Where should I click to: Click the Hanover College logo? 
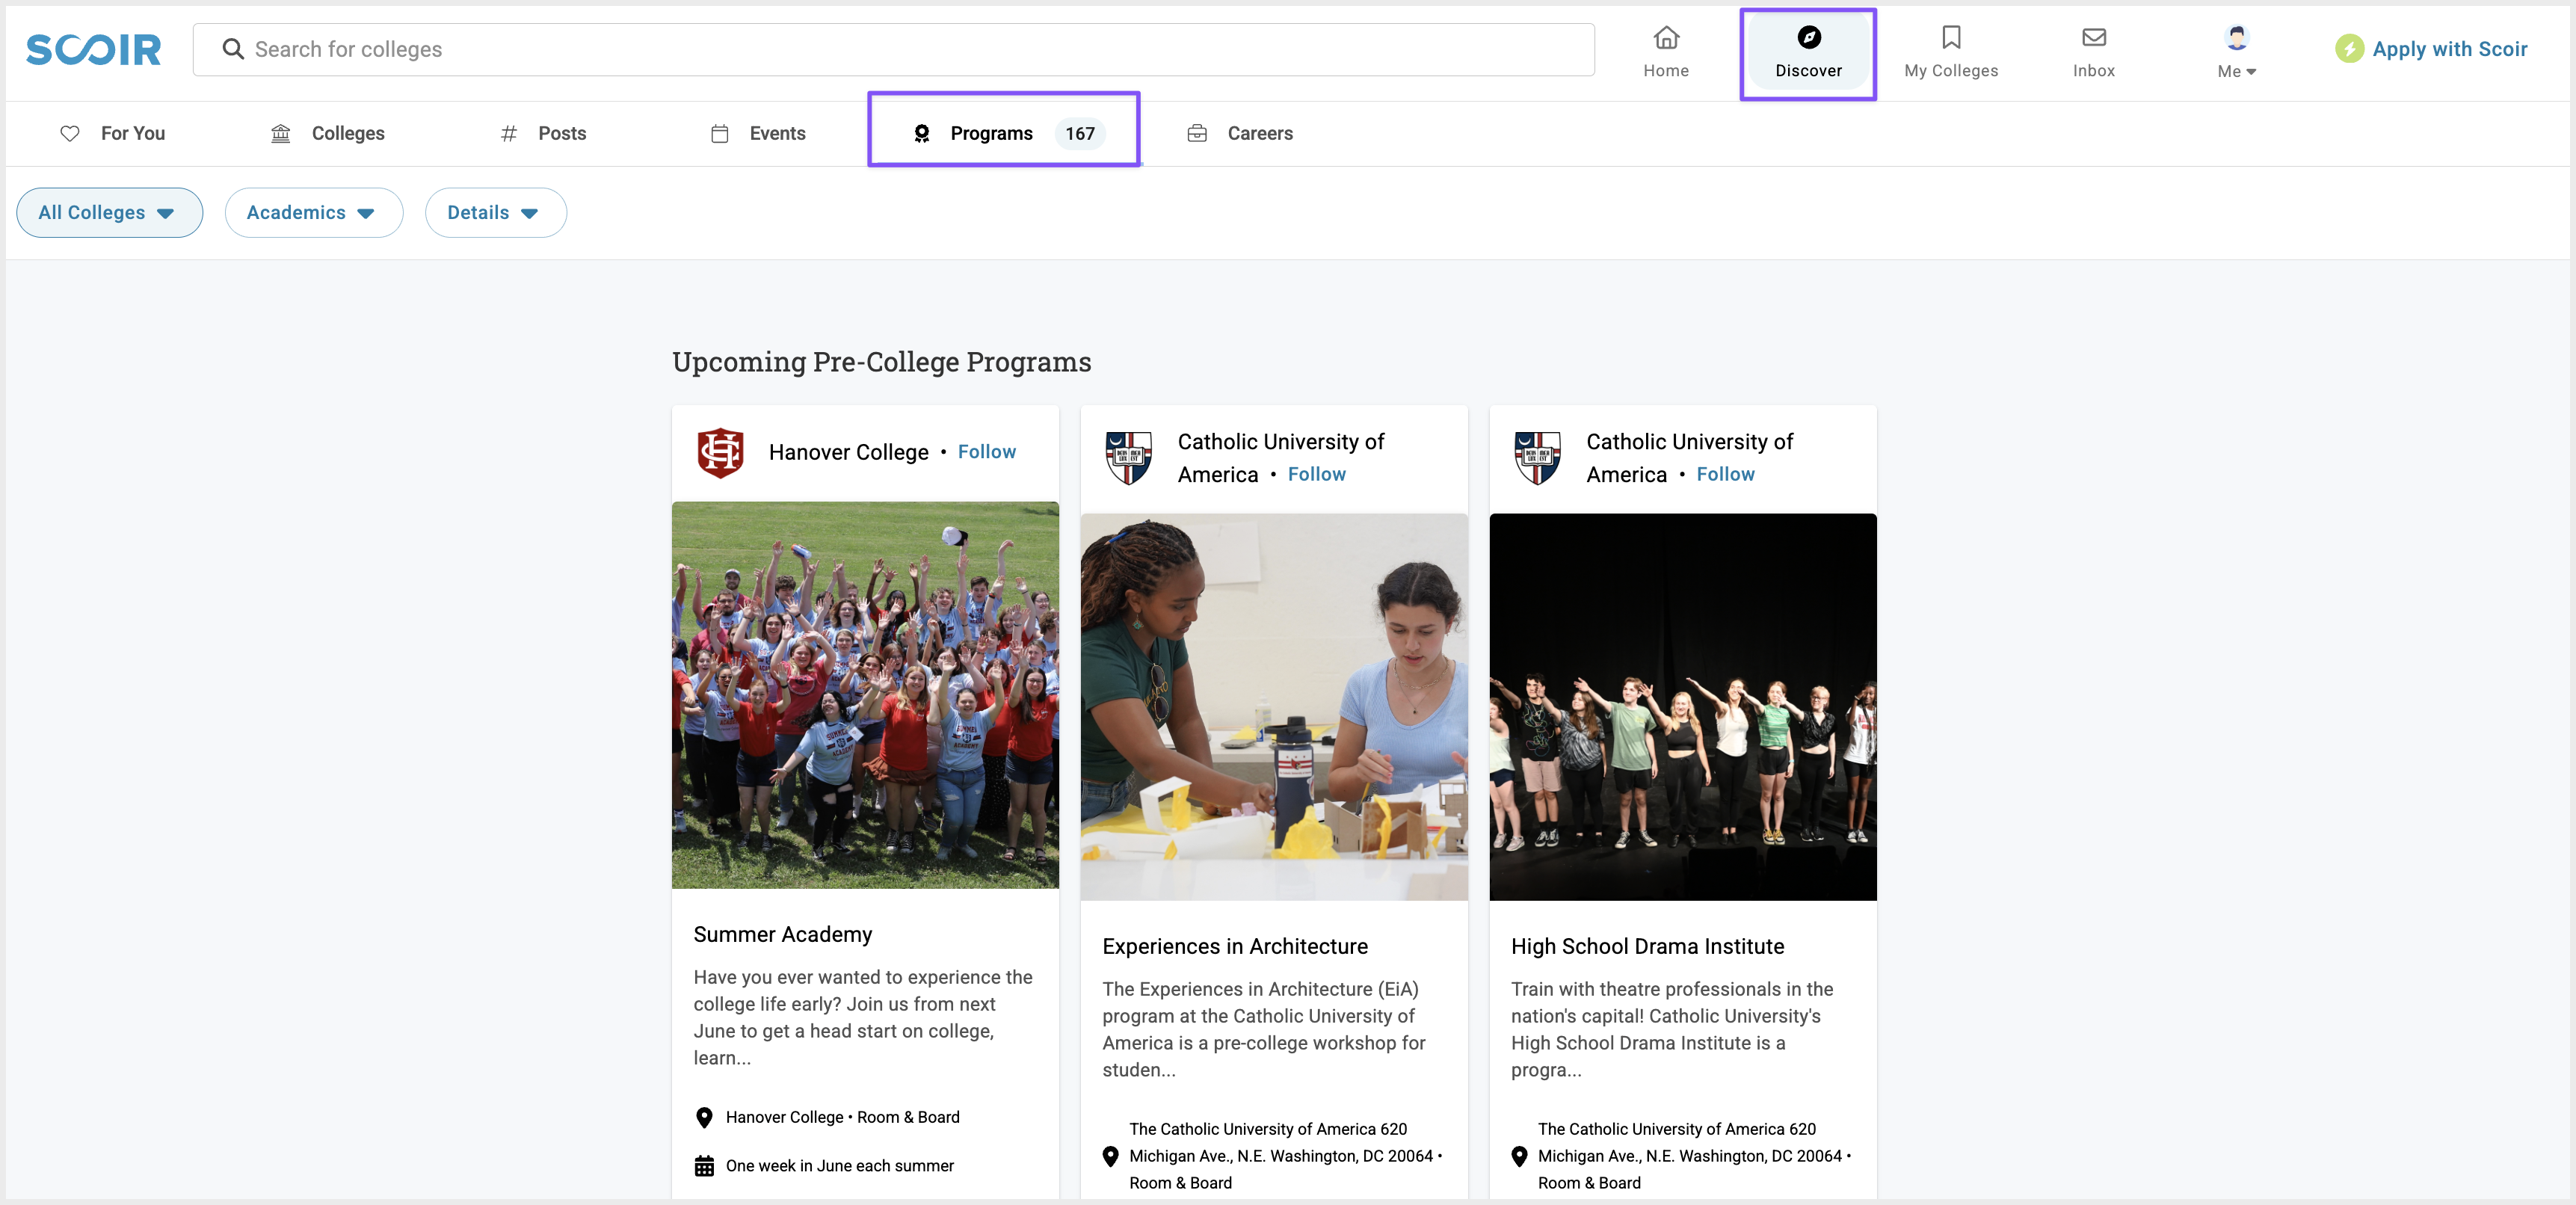[720, 452]
